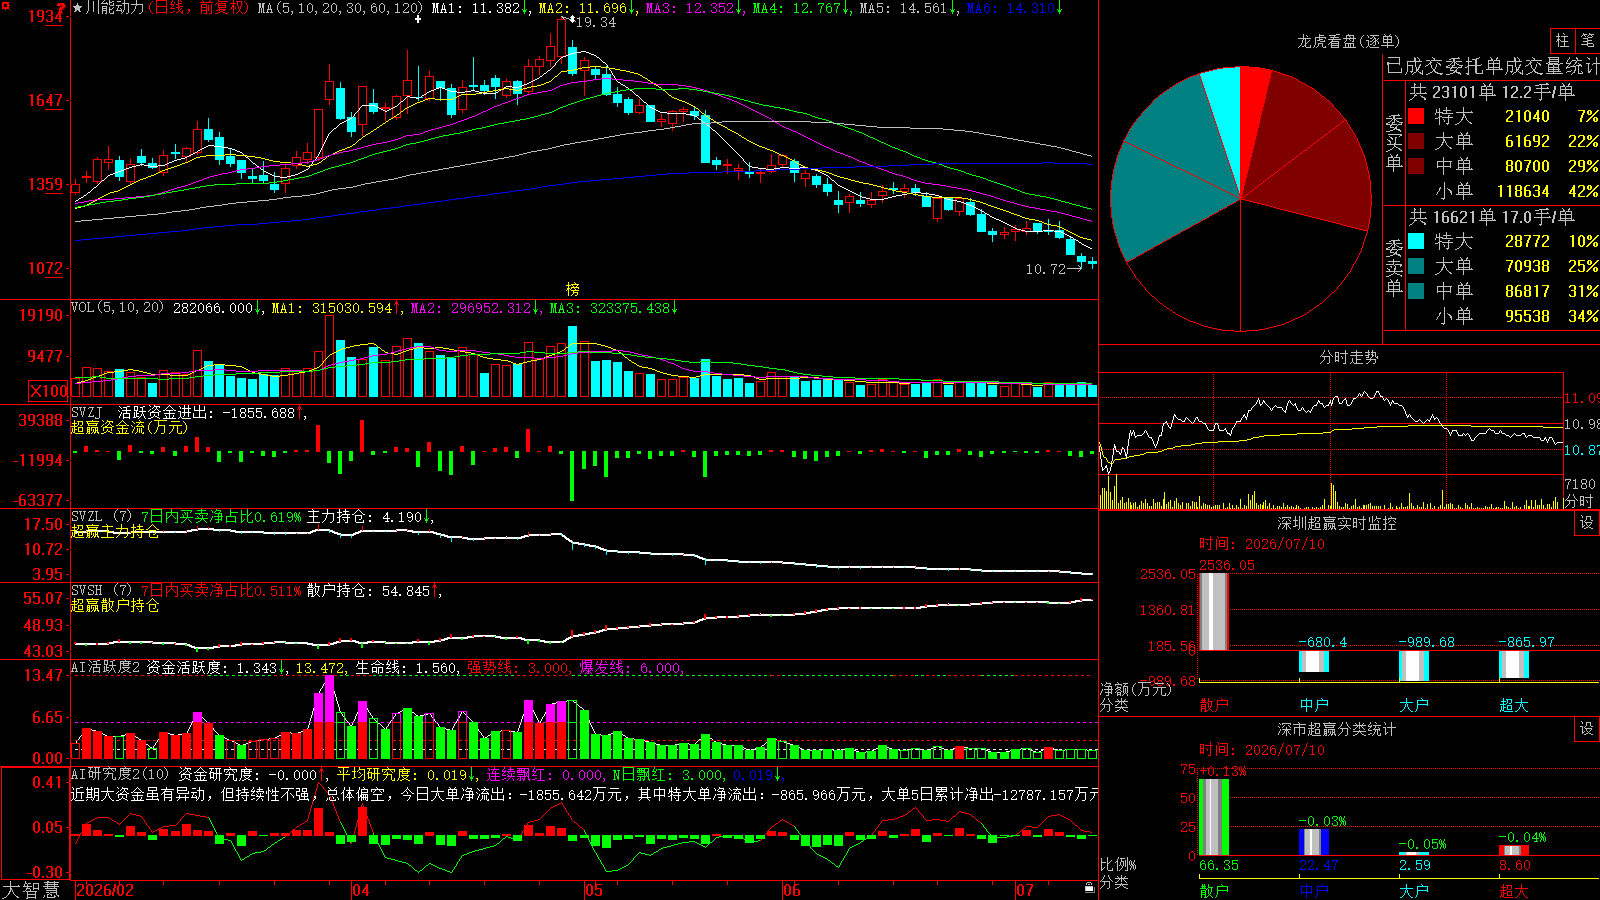Toggle the 分时 label under intraday chart

pyautogui.click(x=1579, y=501)
